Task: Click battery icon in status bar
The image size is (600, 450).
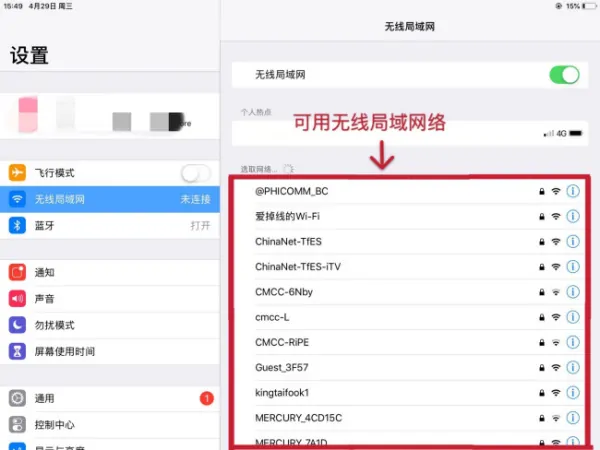Action: [589, 6]
